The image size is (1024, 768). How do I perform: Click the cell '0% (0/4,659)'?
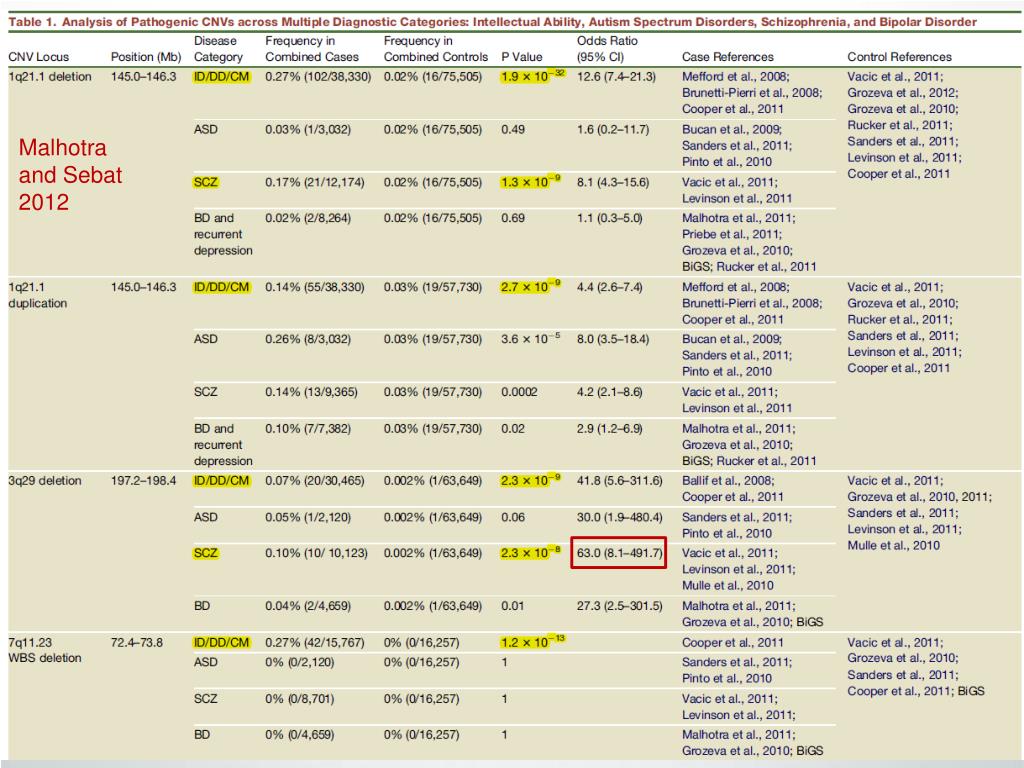point(299,735)
